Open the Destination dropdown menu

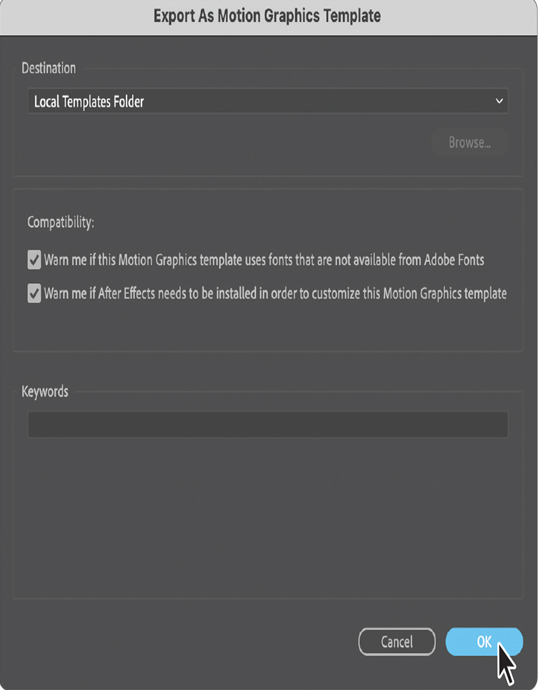[268, 101]
